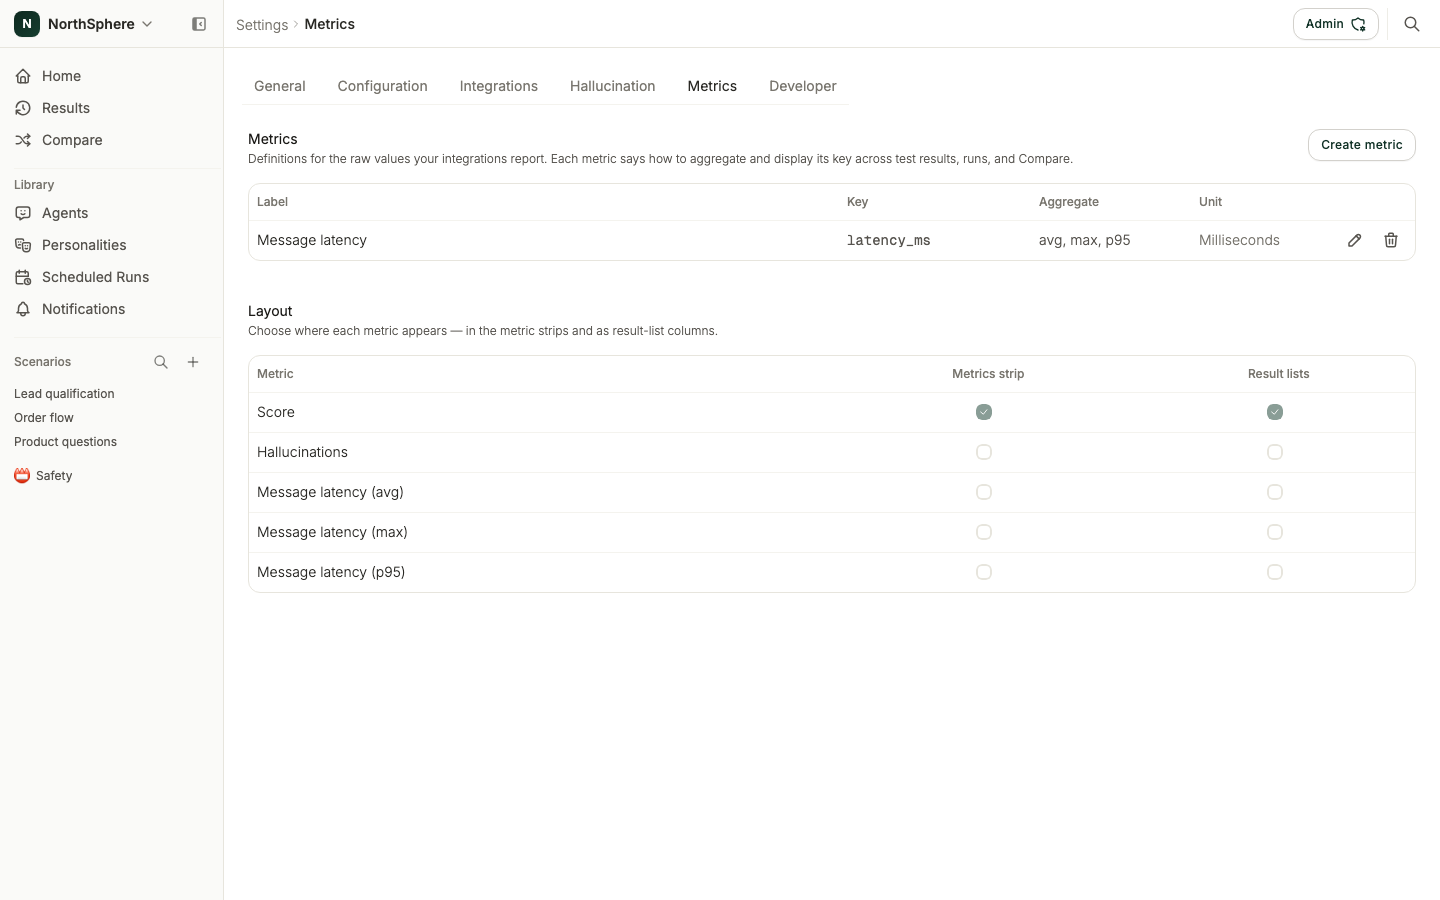Click Message latency (p95) row label
The image size is (1440, 900).
click(331, 572)
